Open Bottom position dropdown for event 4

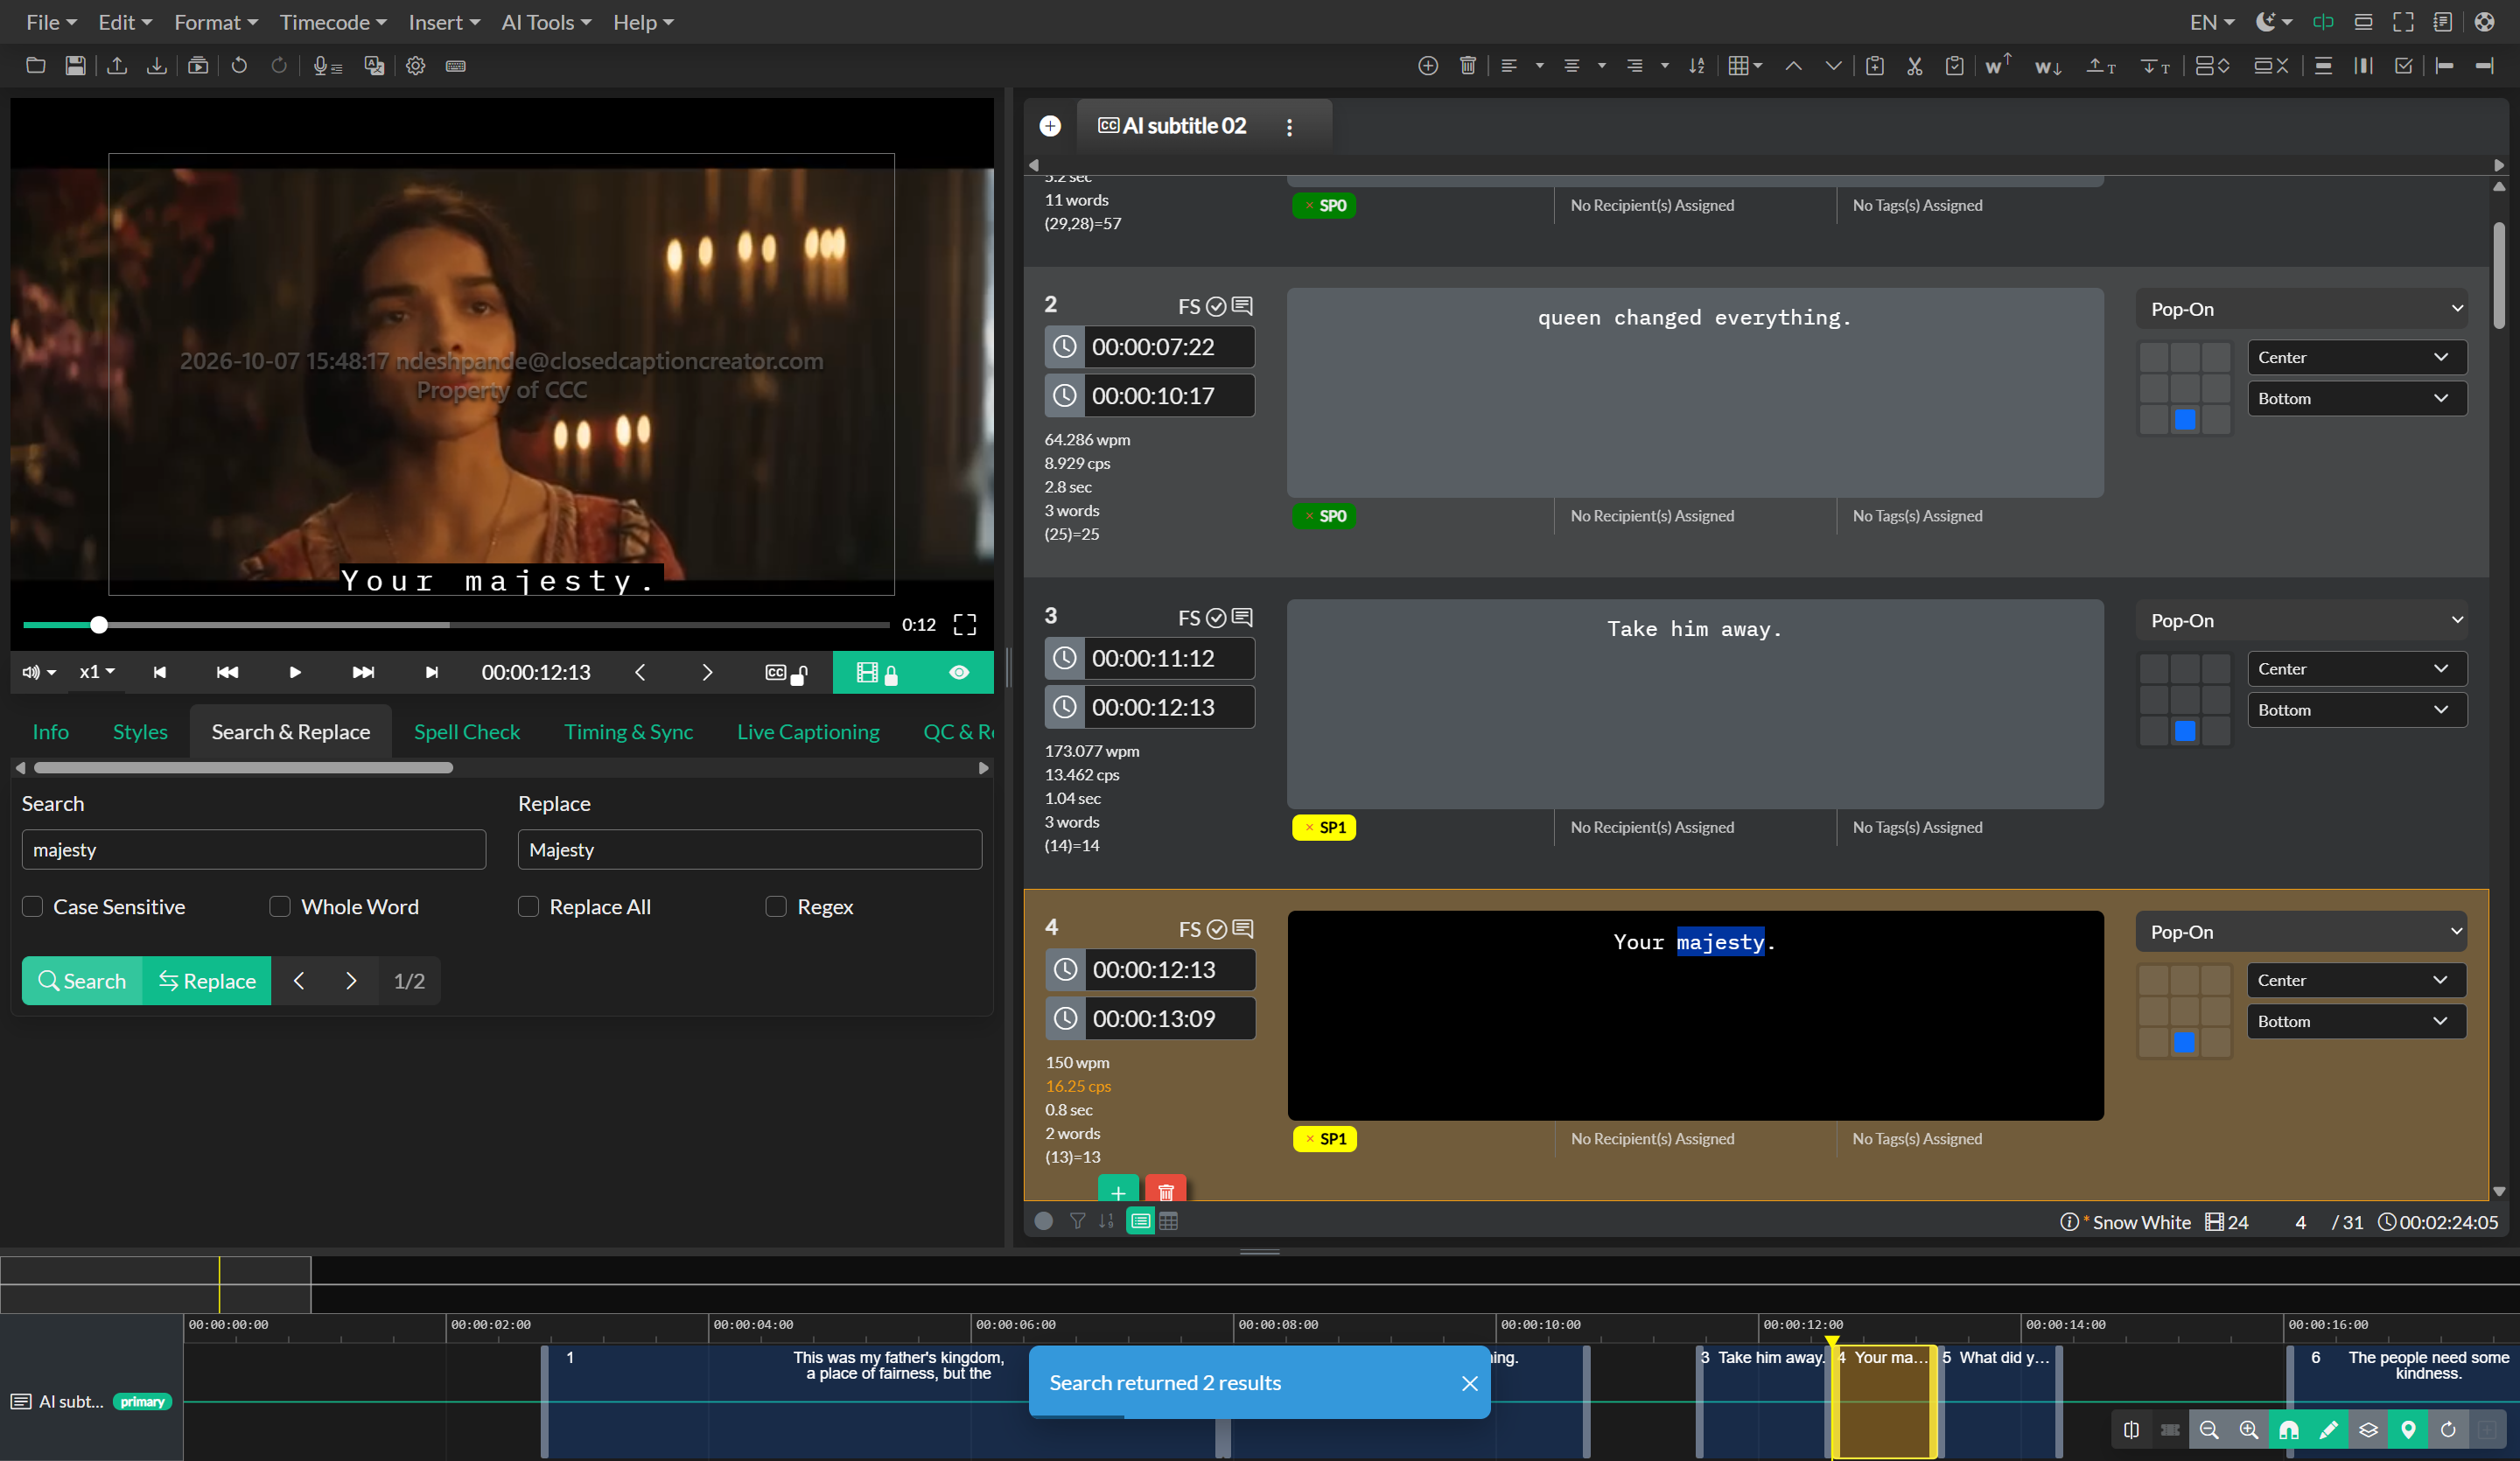2356,1021
